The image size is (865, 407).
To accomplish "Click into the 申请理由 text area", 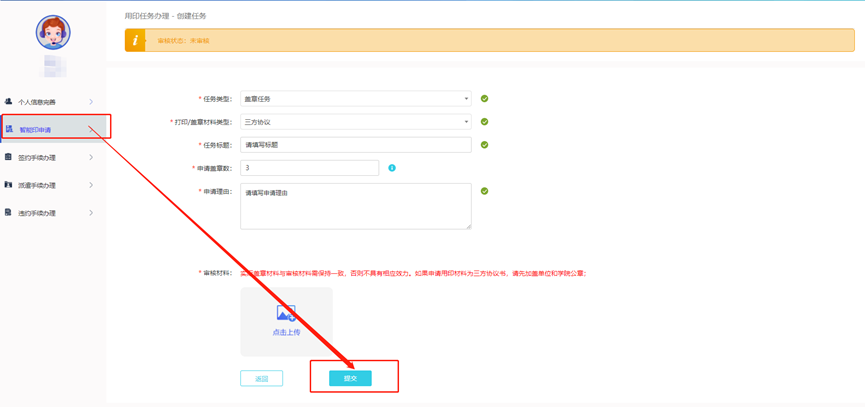I will tap(355, 206).
